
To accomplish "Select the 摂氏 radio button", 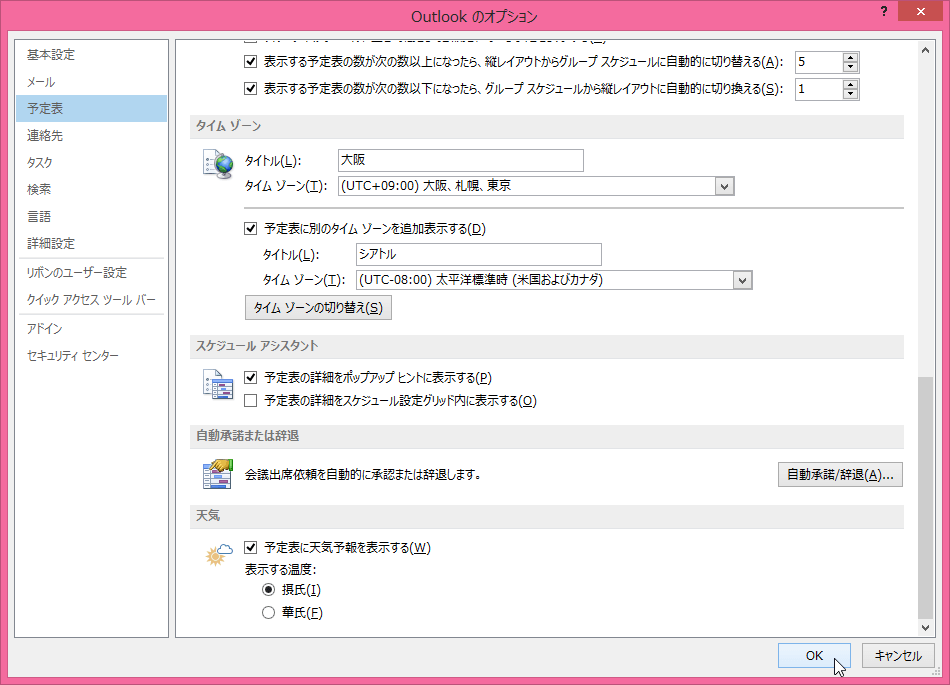I will [268, 589].
